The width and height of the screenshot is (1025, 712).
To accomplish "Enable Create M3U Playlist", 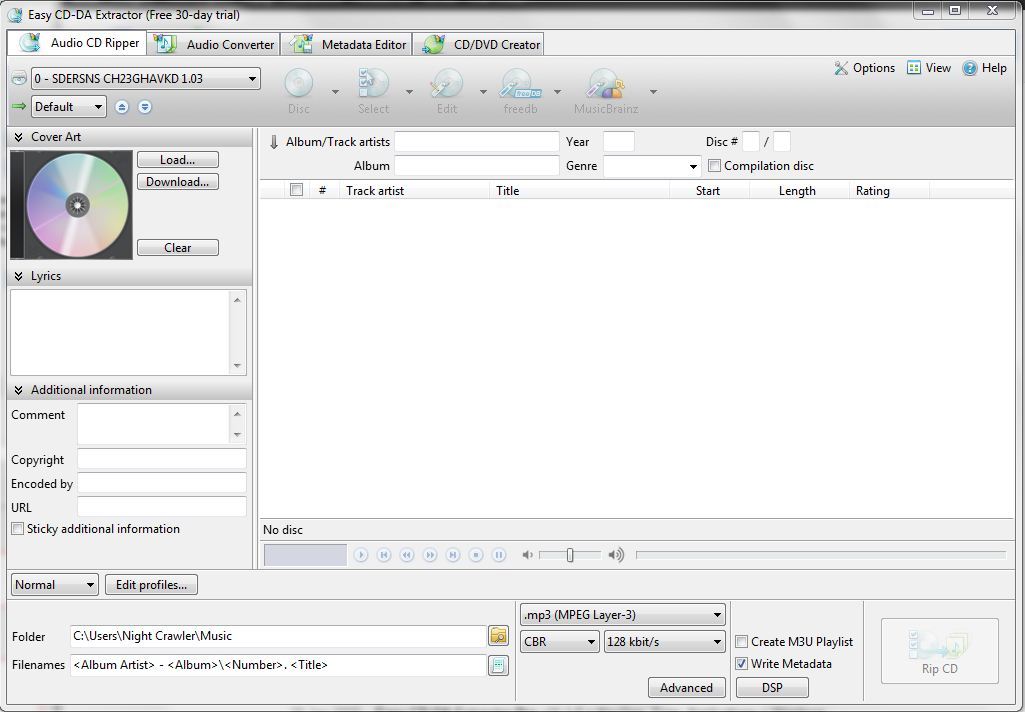I will pyautogui.click(x=742, y=642).
